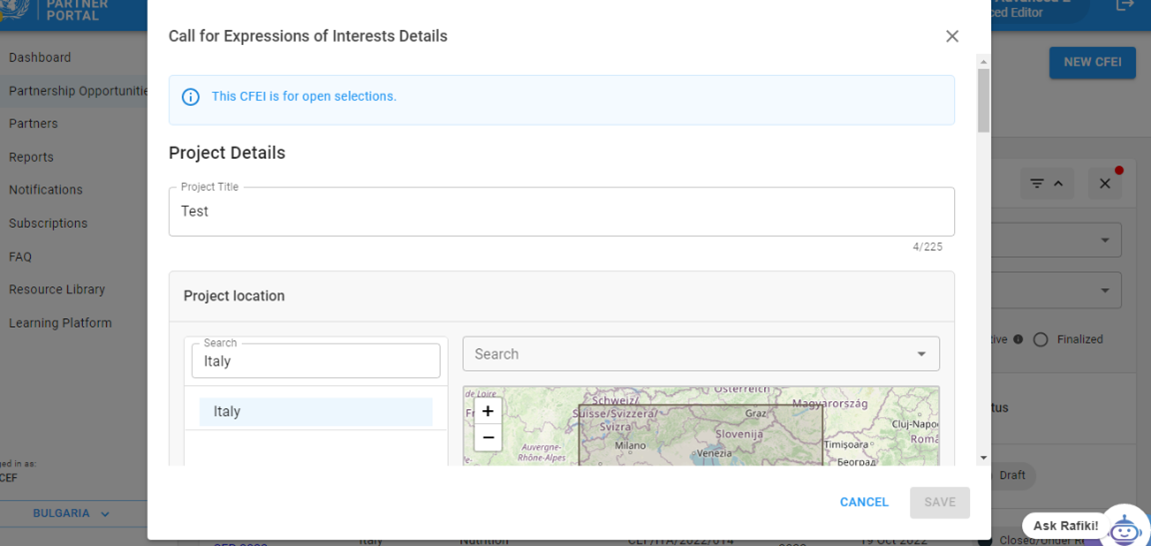Click the Project Details heading
The height and width of the screenshot is (546, 1151).
(227, 153)
